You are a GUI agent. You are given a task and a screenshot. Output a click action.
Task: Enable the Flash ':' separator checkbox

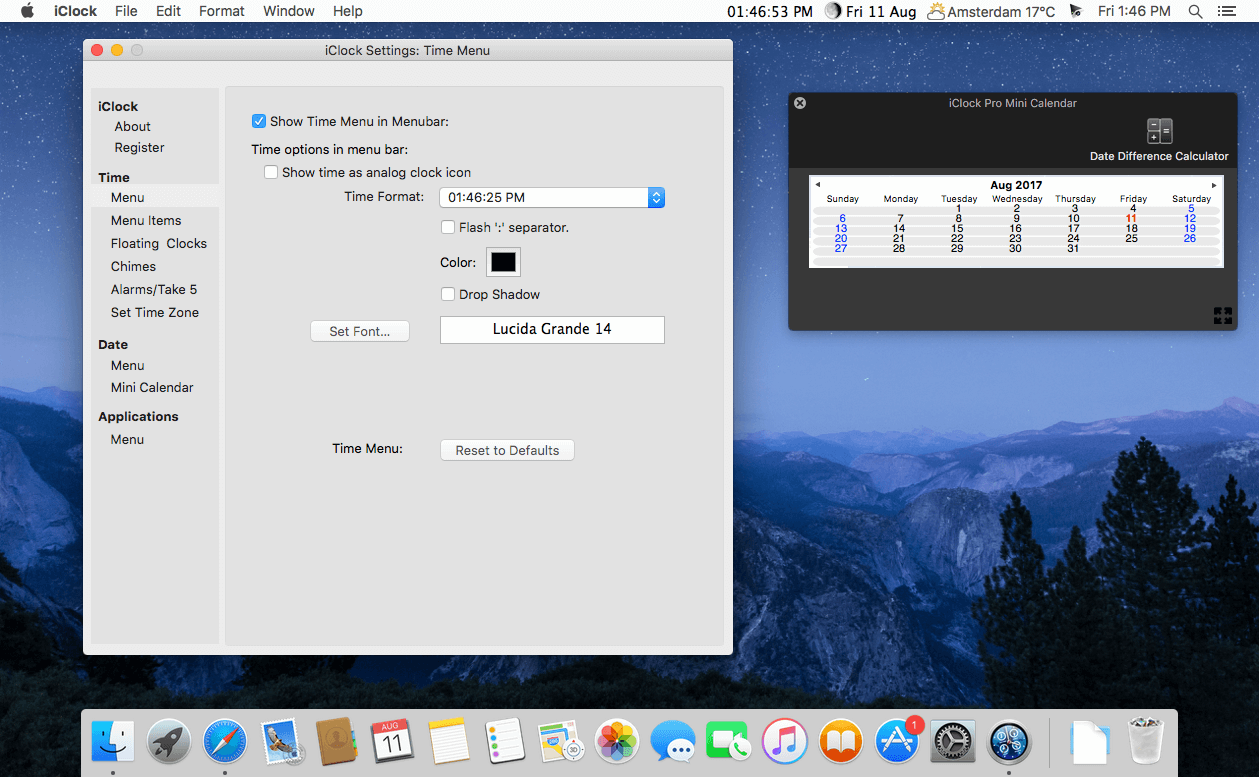448,227
